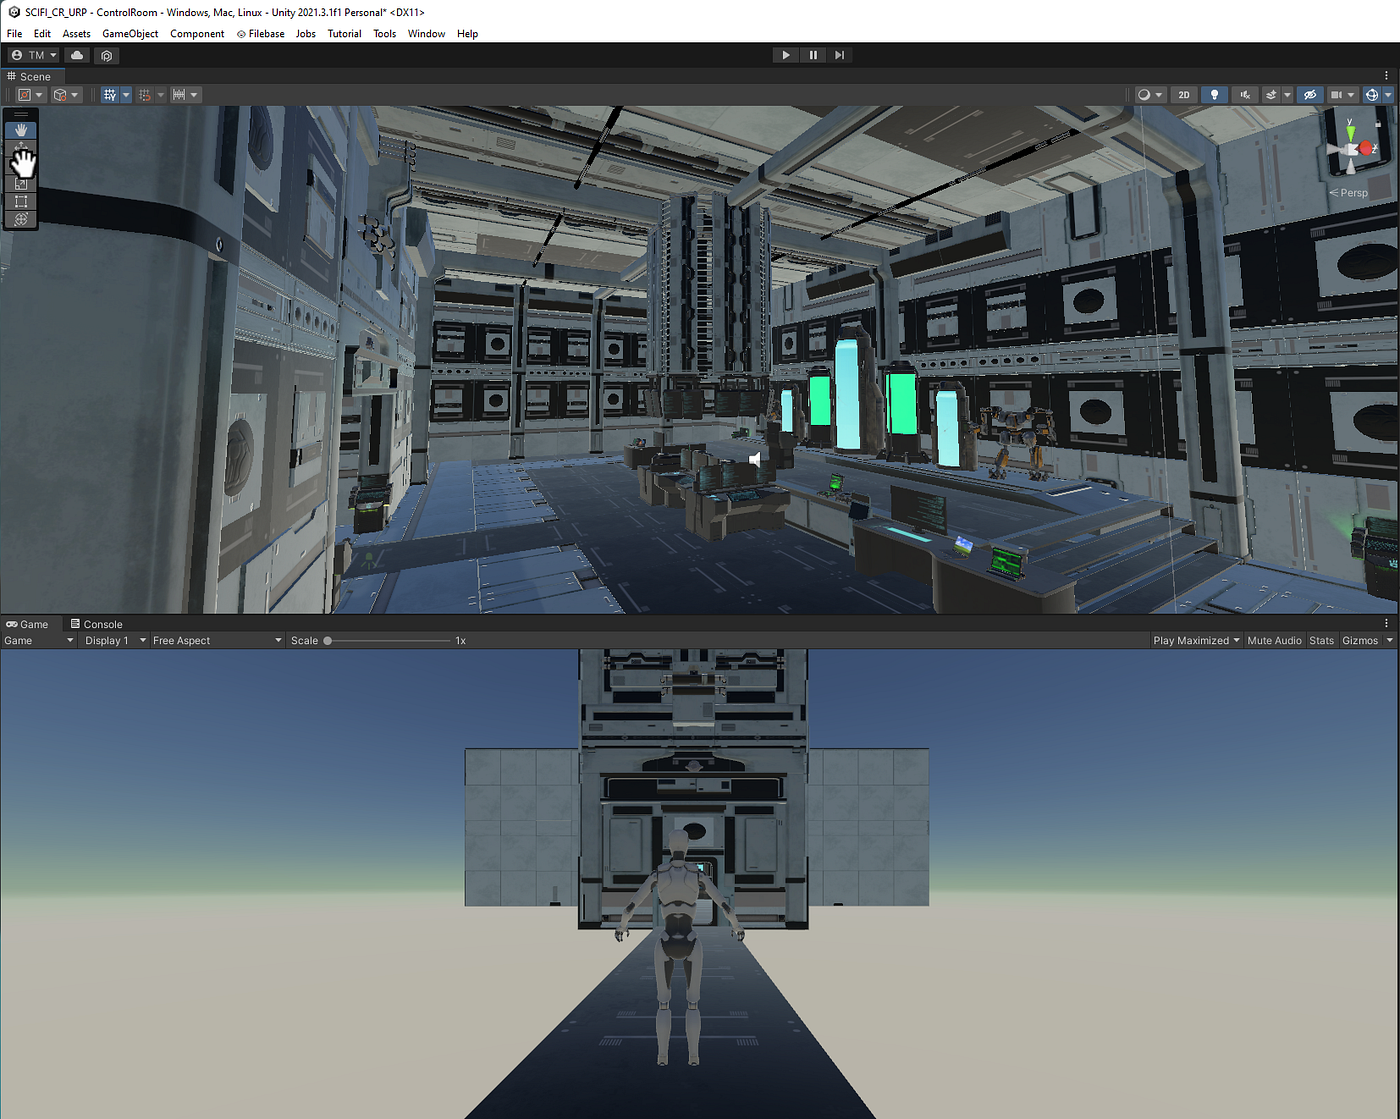Image resolution: width=1400 pixels, height=1119 pixels.
Task: Pause the game playback
Action: pos(813,55)
